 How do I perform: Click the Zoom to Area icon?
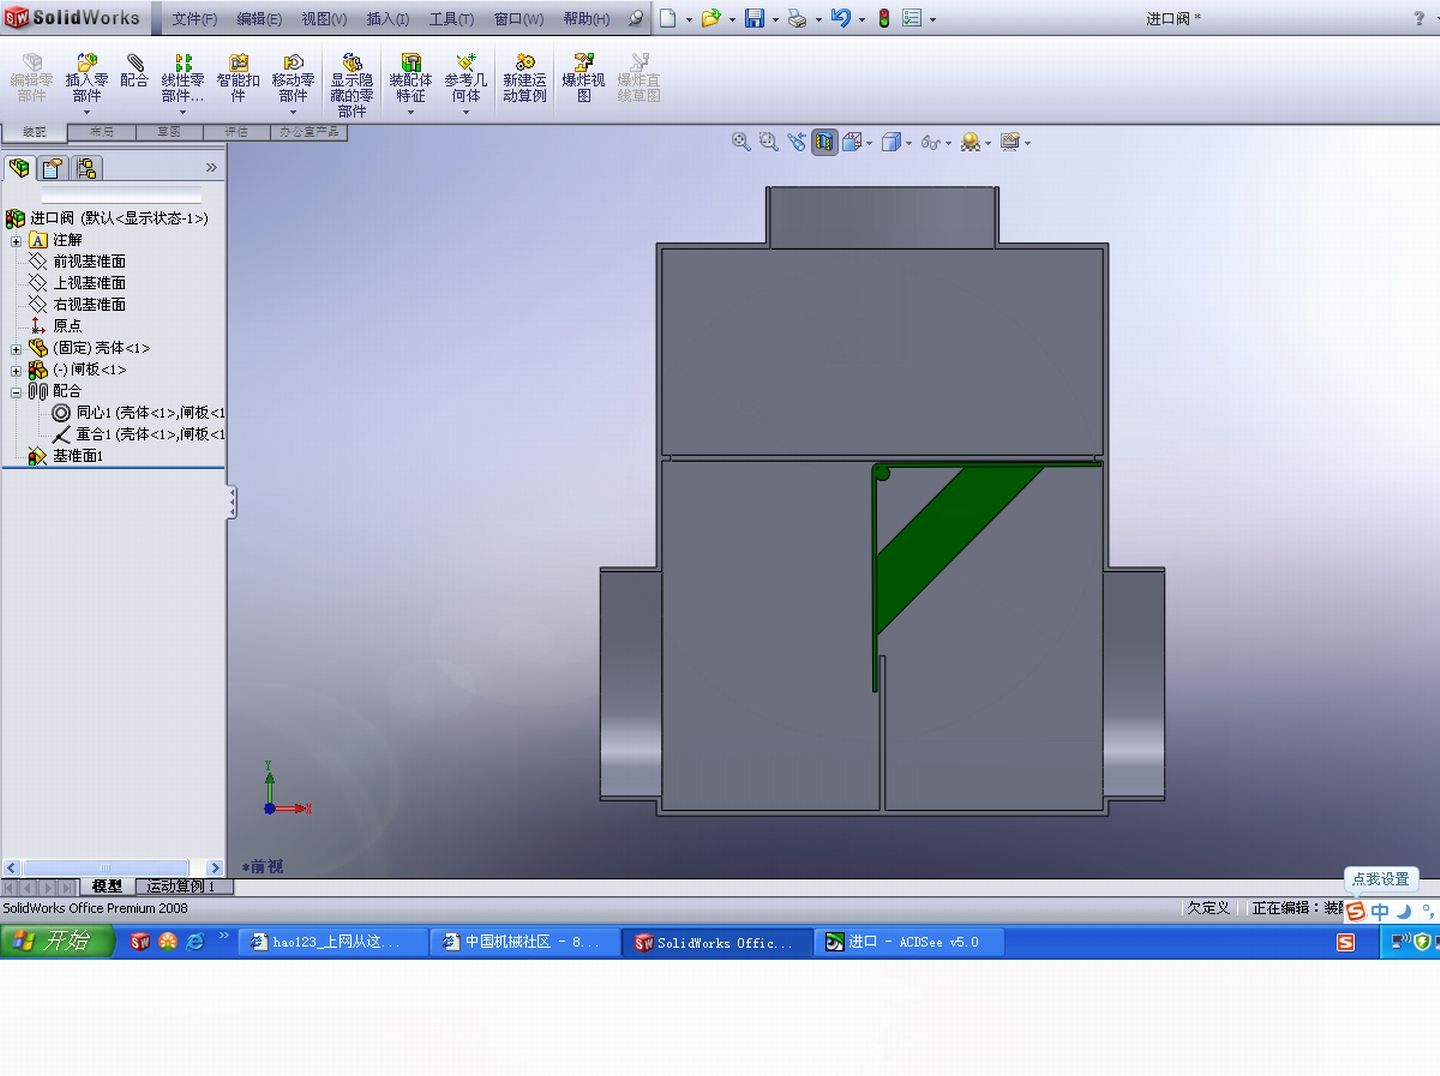[x=768, y=142]
